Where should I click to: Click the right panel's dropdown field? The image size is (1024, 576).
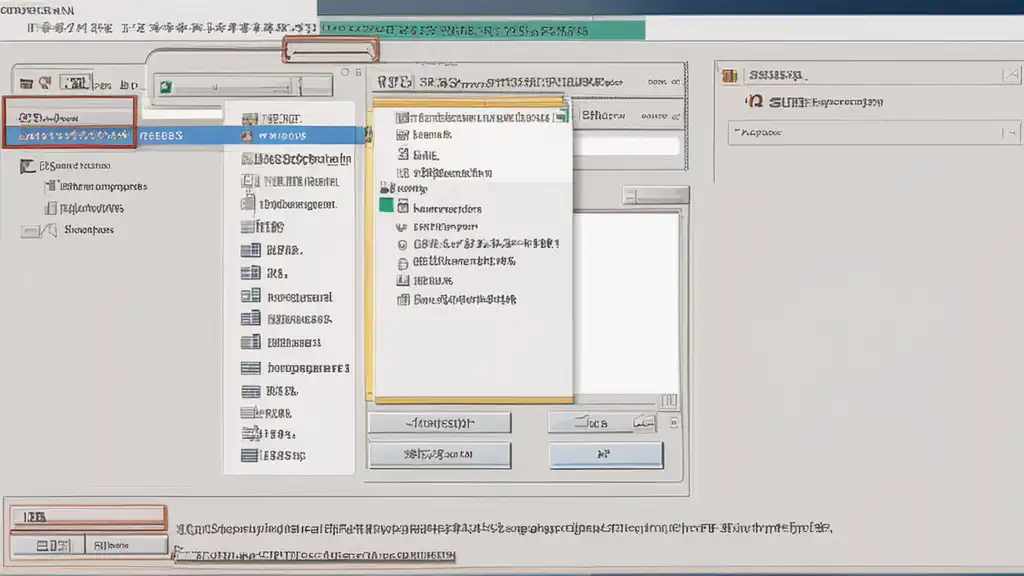click(872, 133)
